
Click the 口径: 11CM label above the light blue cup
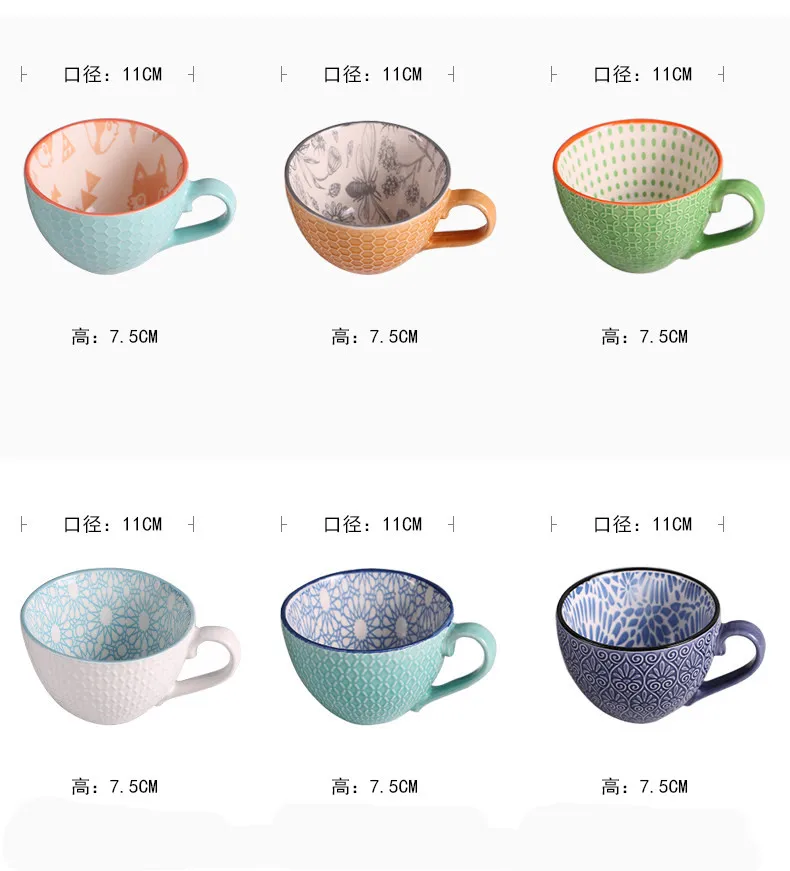coord(113,74)
